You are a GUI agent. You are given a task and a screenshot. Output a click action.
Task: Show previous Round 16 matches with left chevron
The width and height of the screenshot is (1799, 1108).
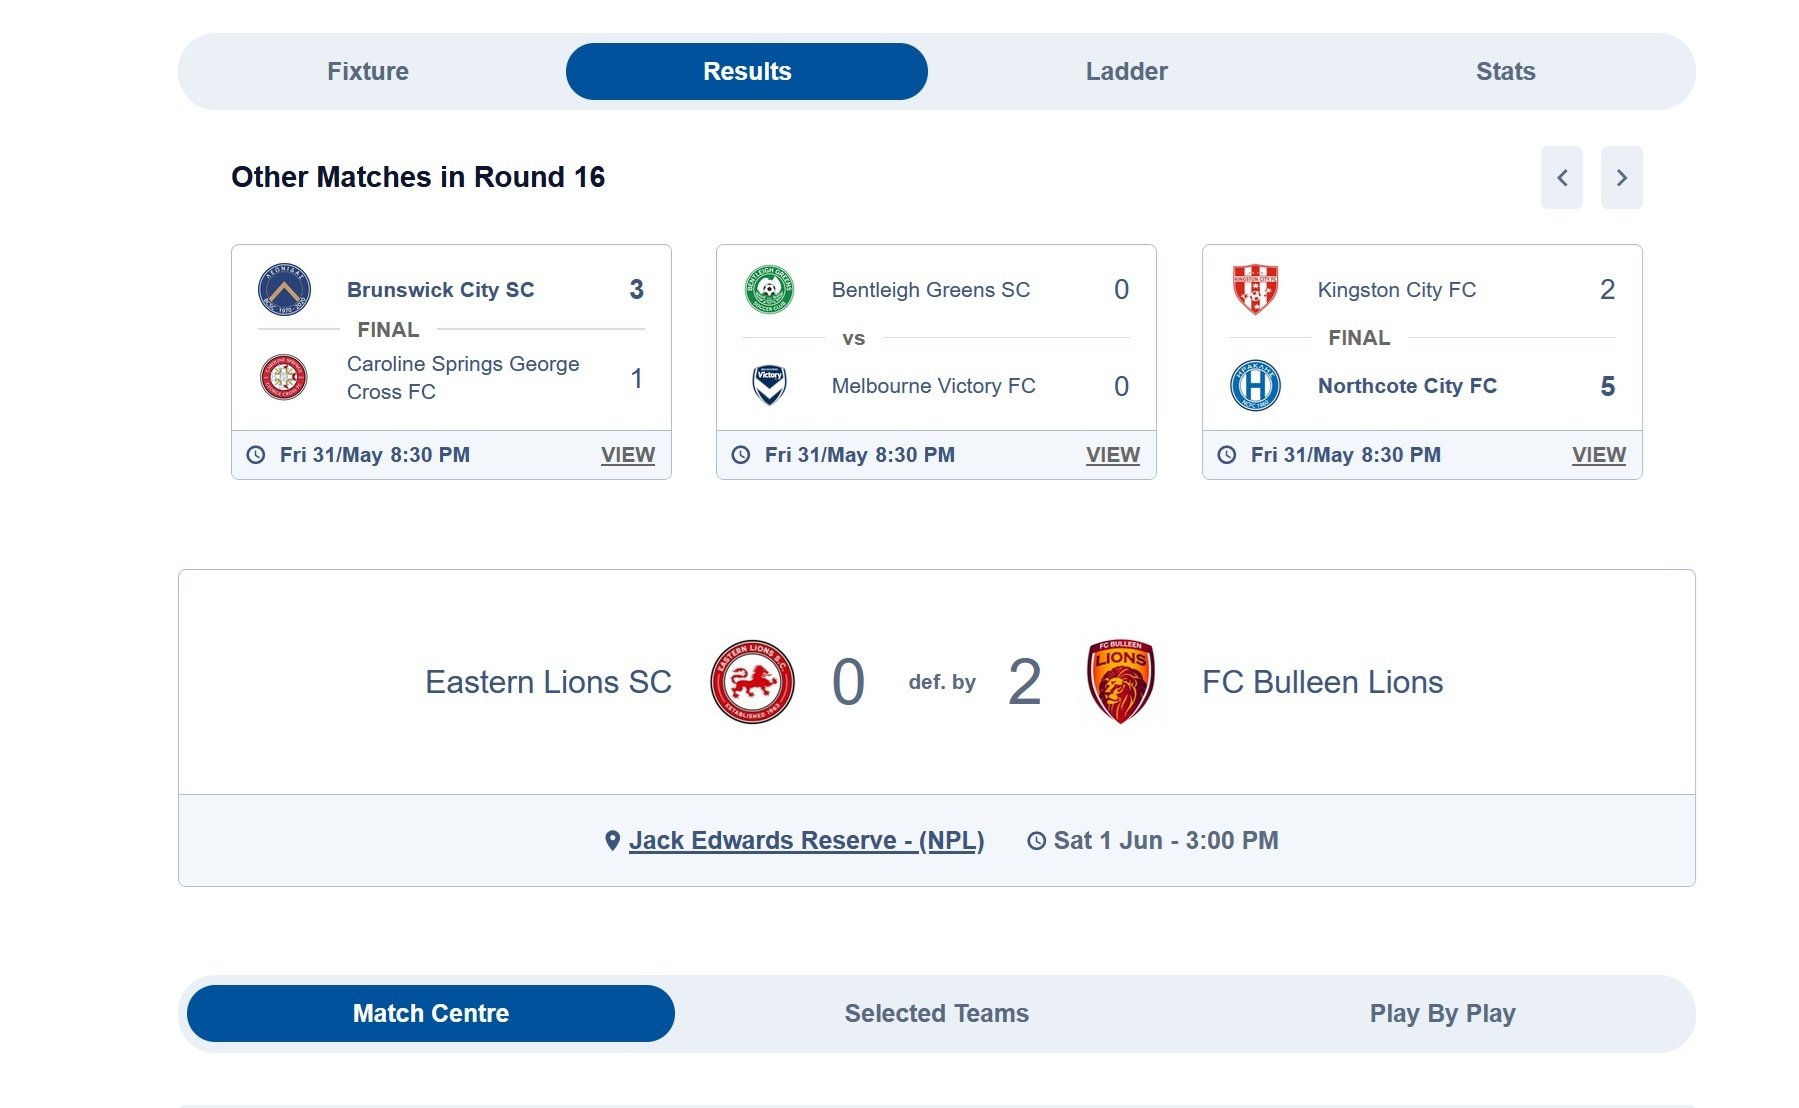coord(1561,178)
